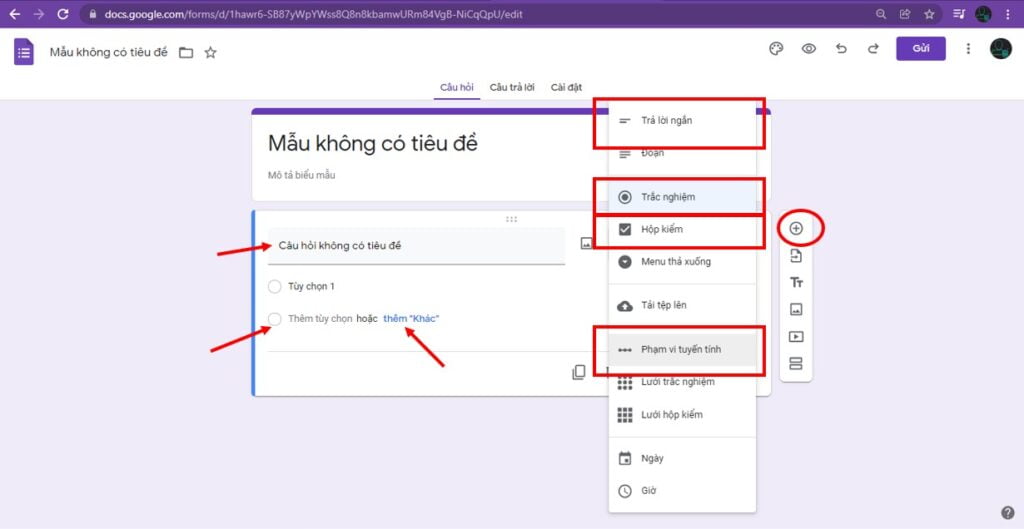Viewport: 1024px width, 529px height.
Task: Switch to the 'Câu trả lời' tab
Action: [x=511, y=88]
